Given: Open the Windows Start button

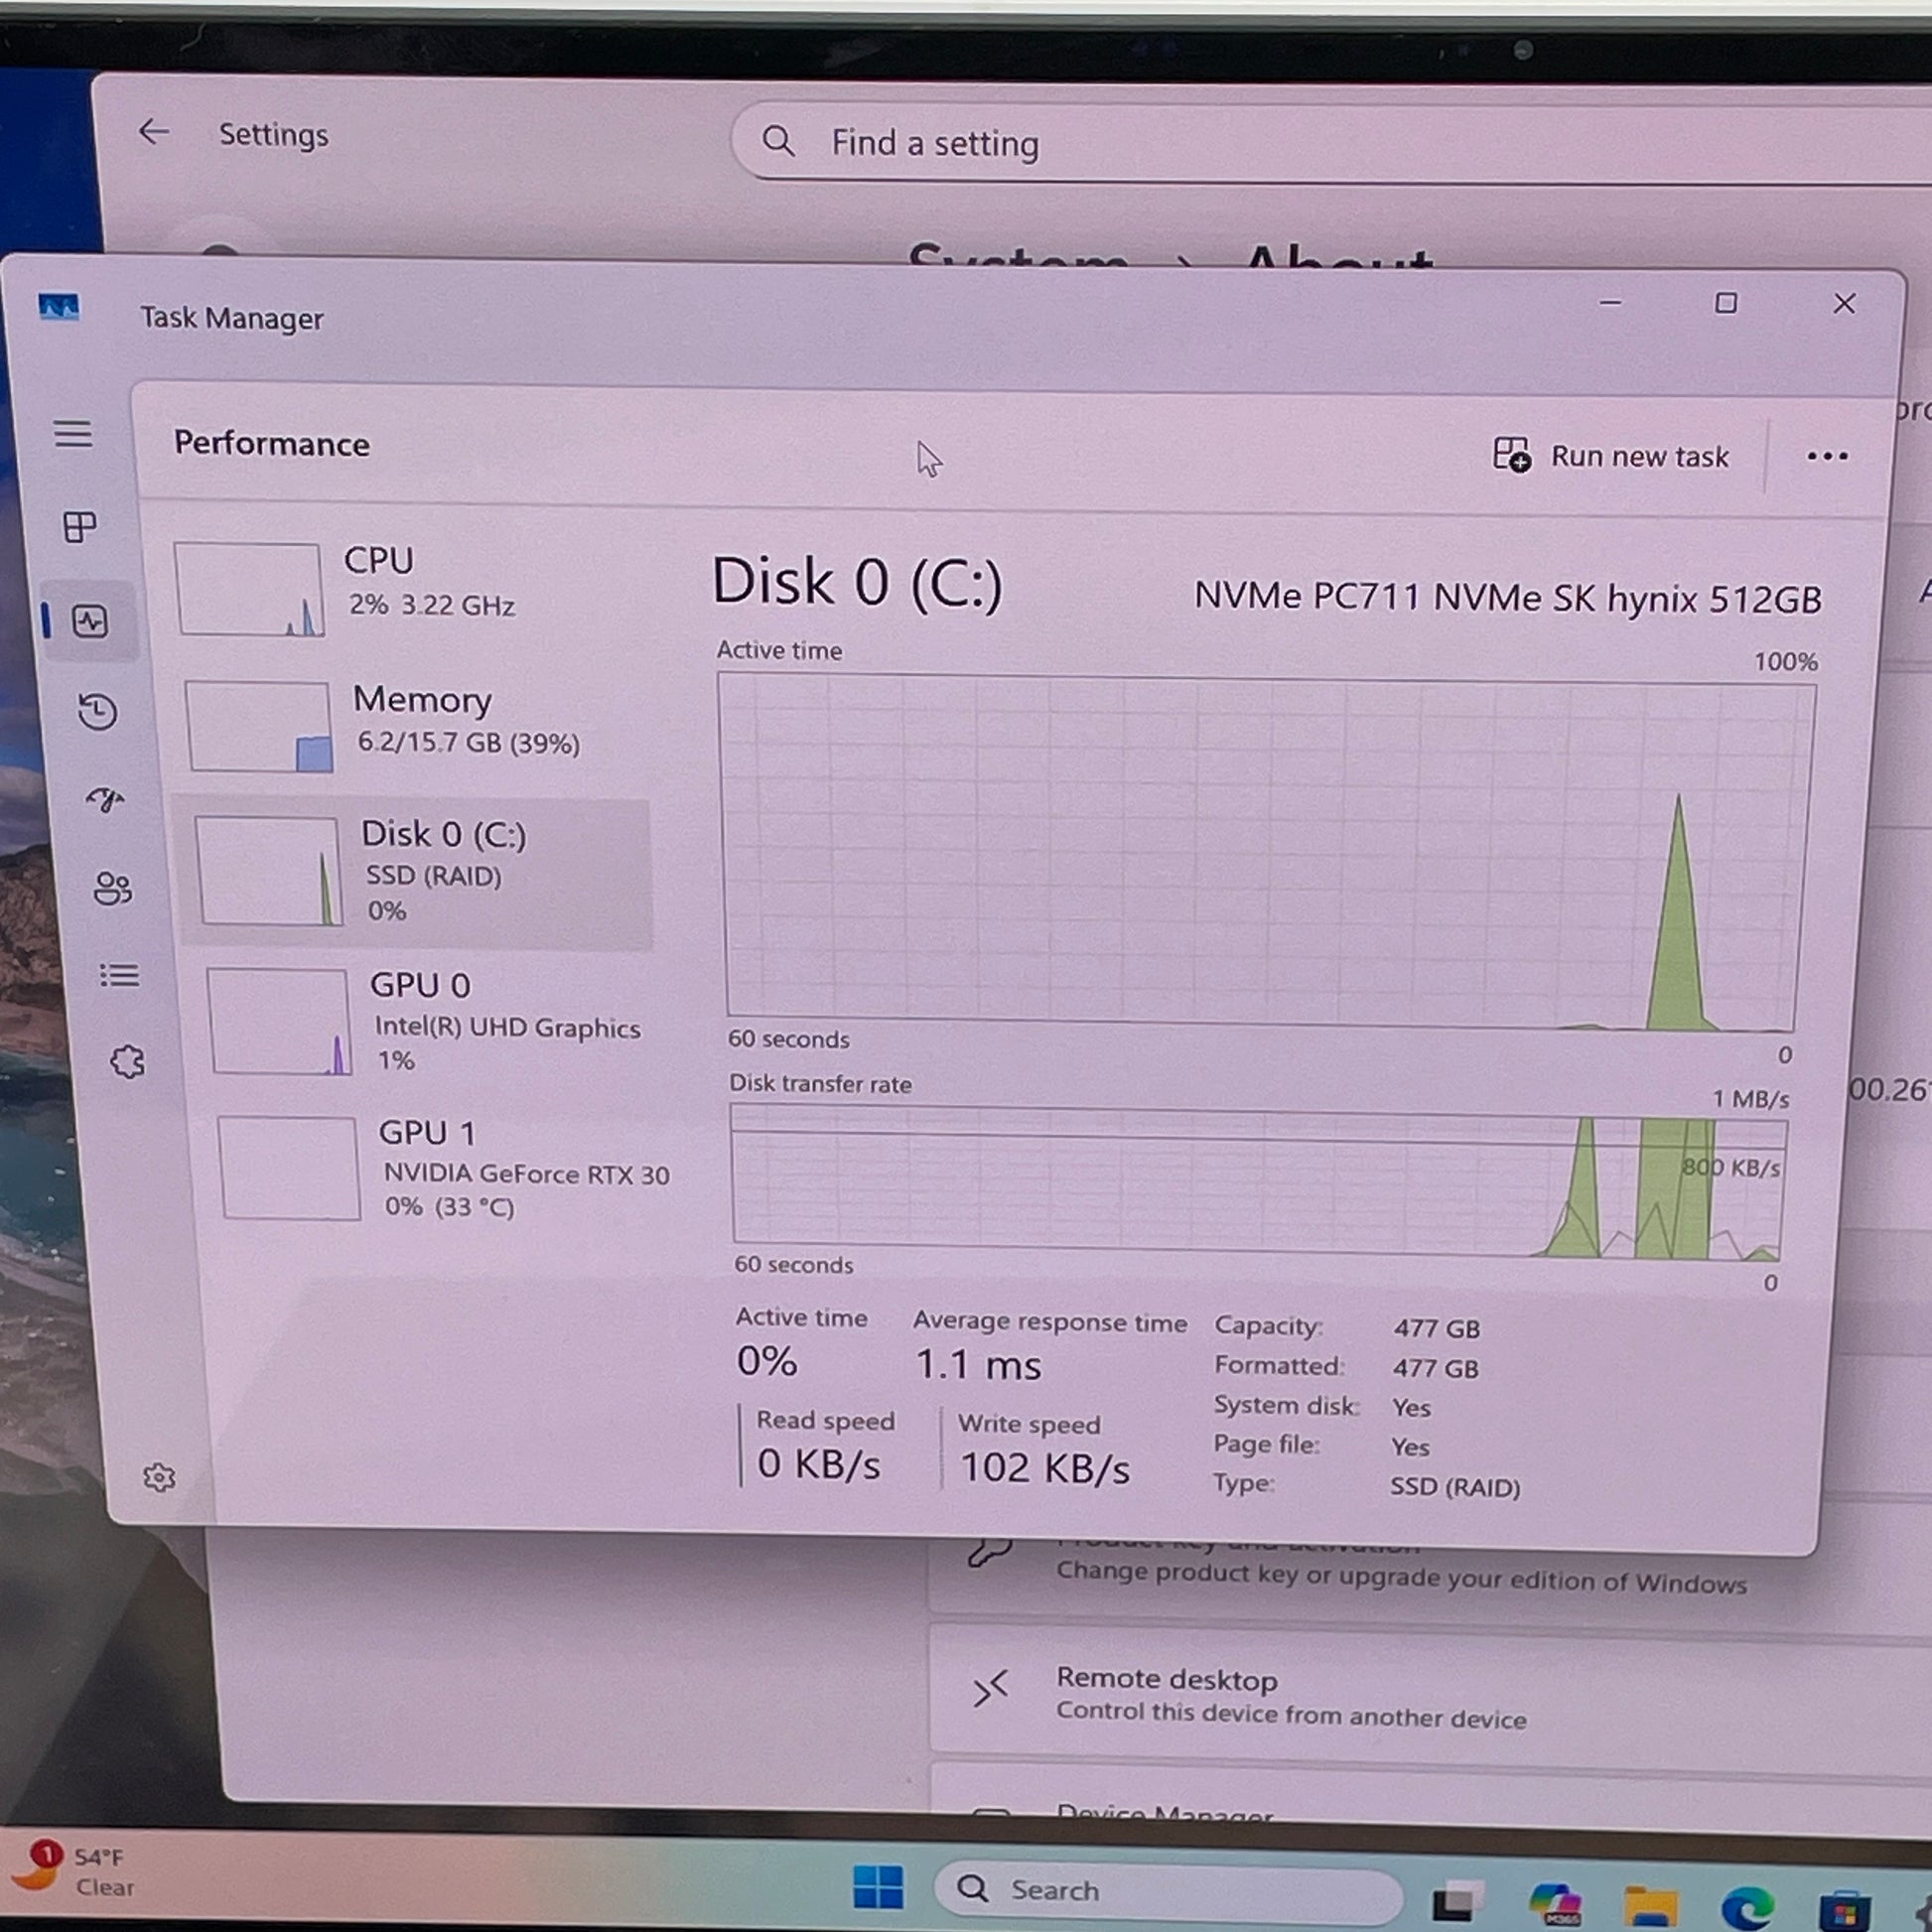Looking at the screenshot, I should 878,1887.
